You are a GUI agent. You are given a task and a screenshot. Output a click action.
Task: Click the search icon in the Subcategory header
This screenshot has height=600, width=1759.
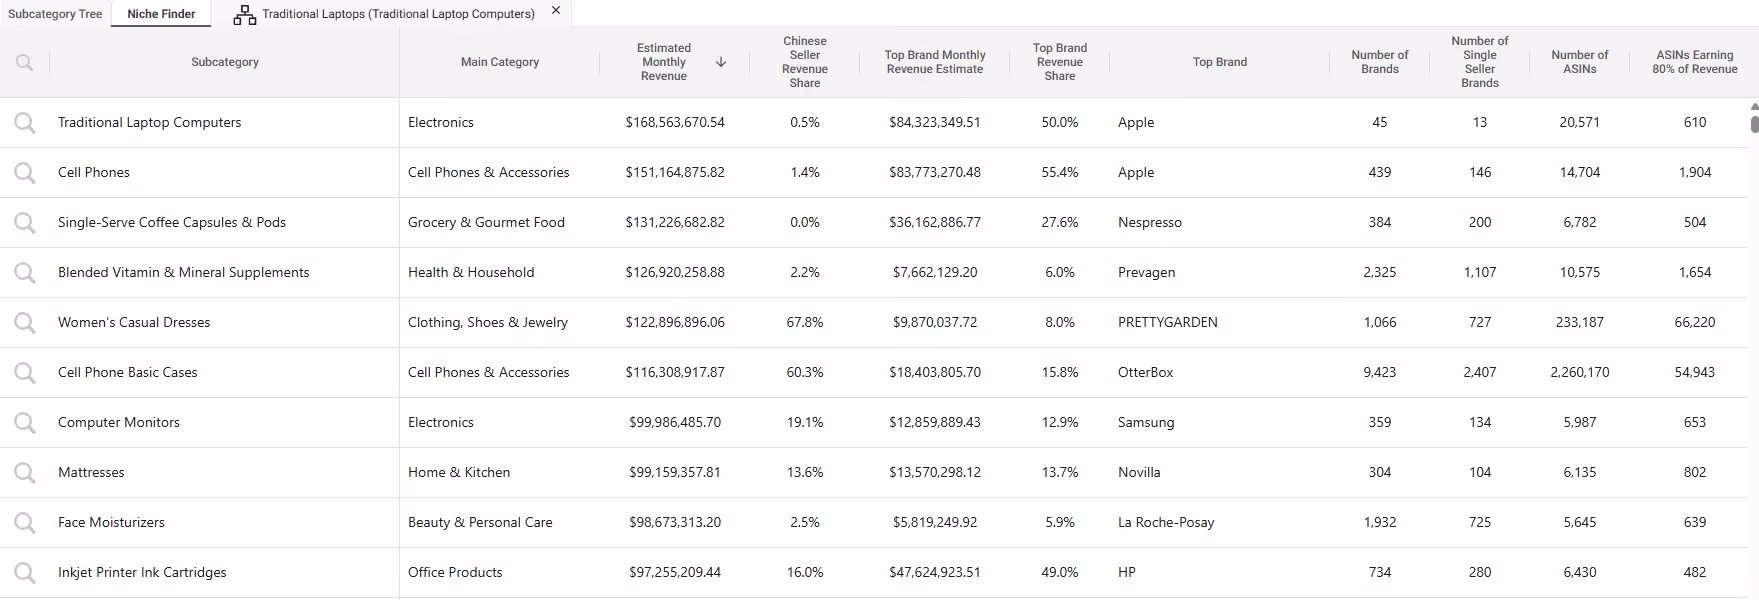coord(24,62)
